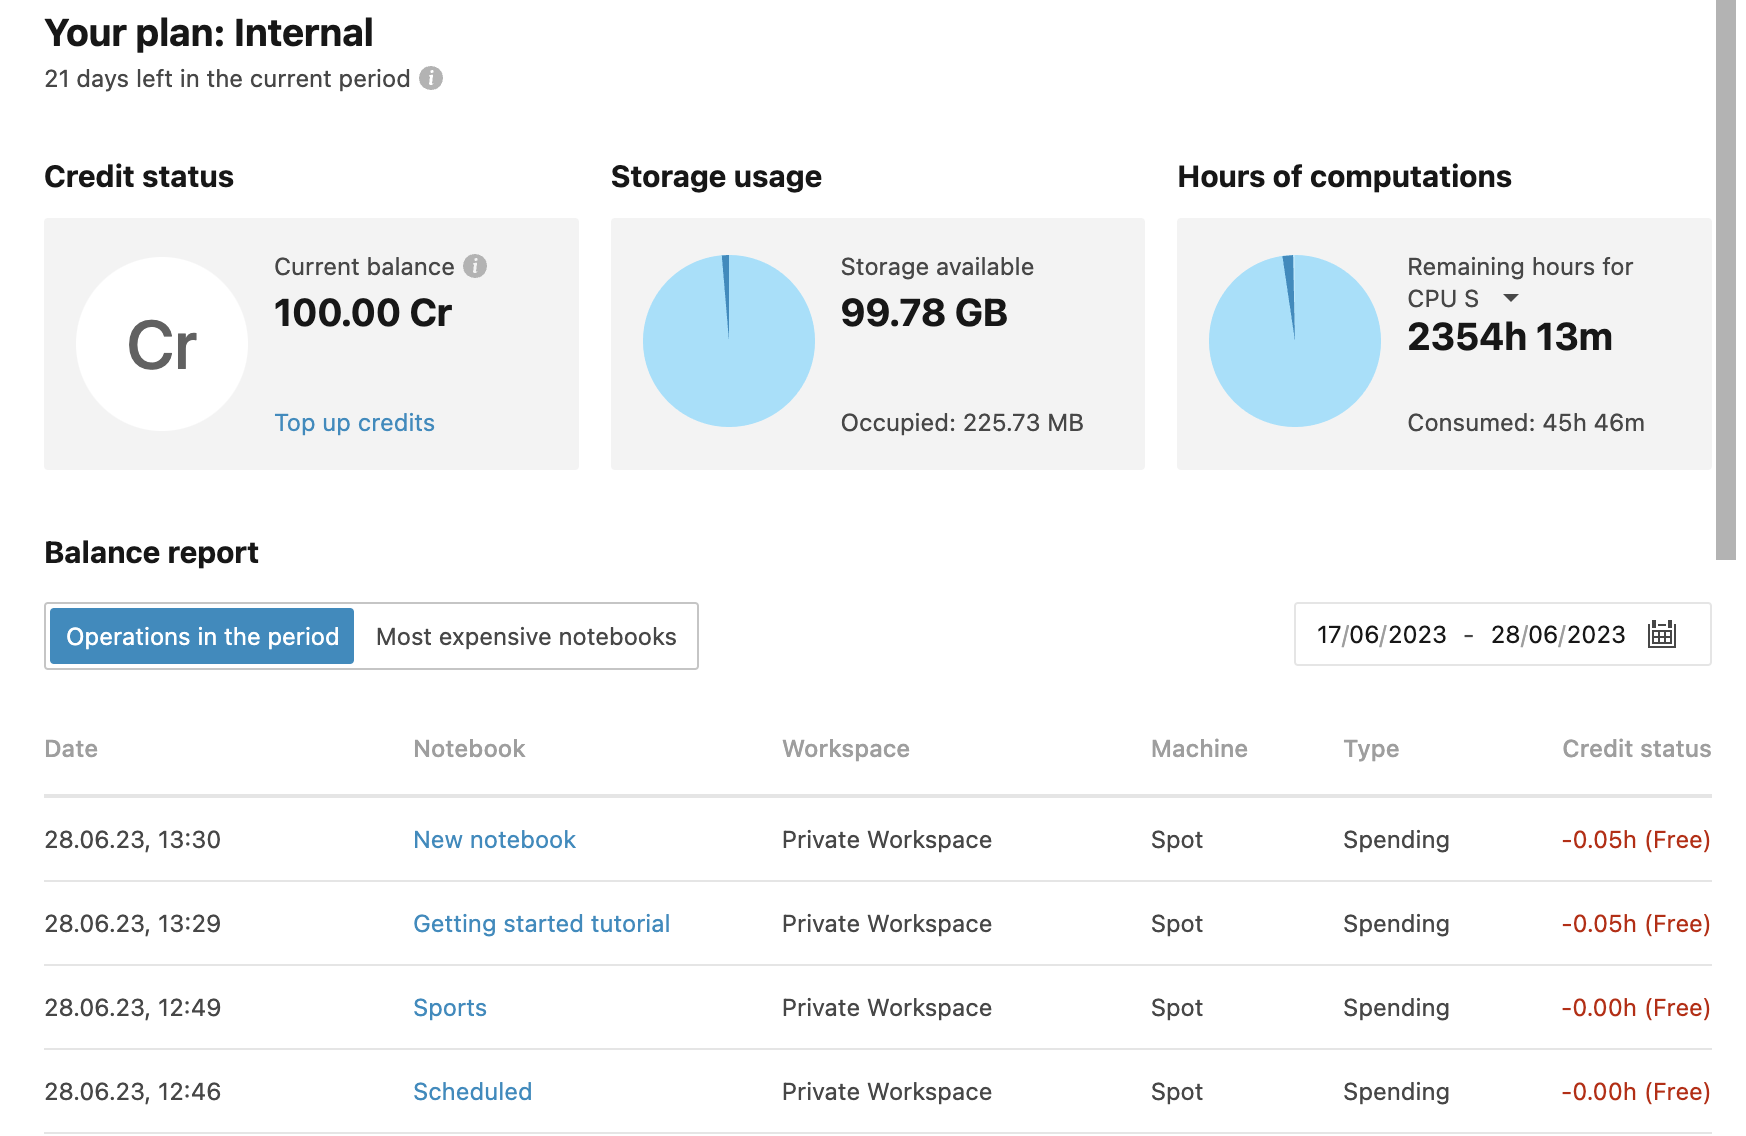Click the Credit status column header
This screenshot has height=1136, width=1746.
[x=1636, y=748]
